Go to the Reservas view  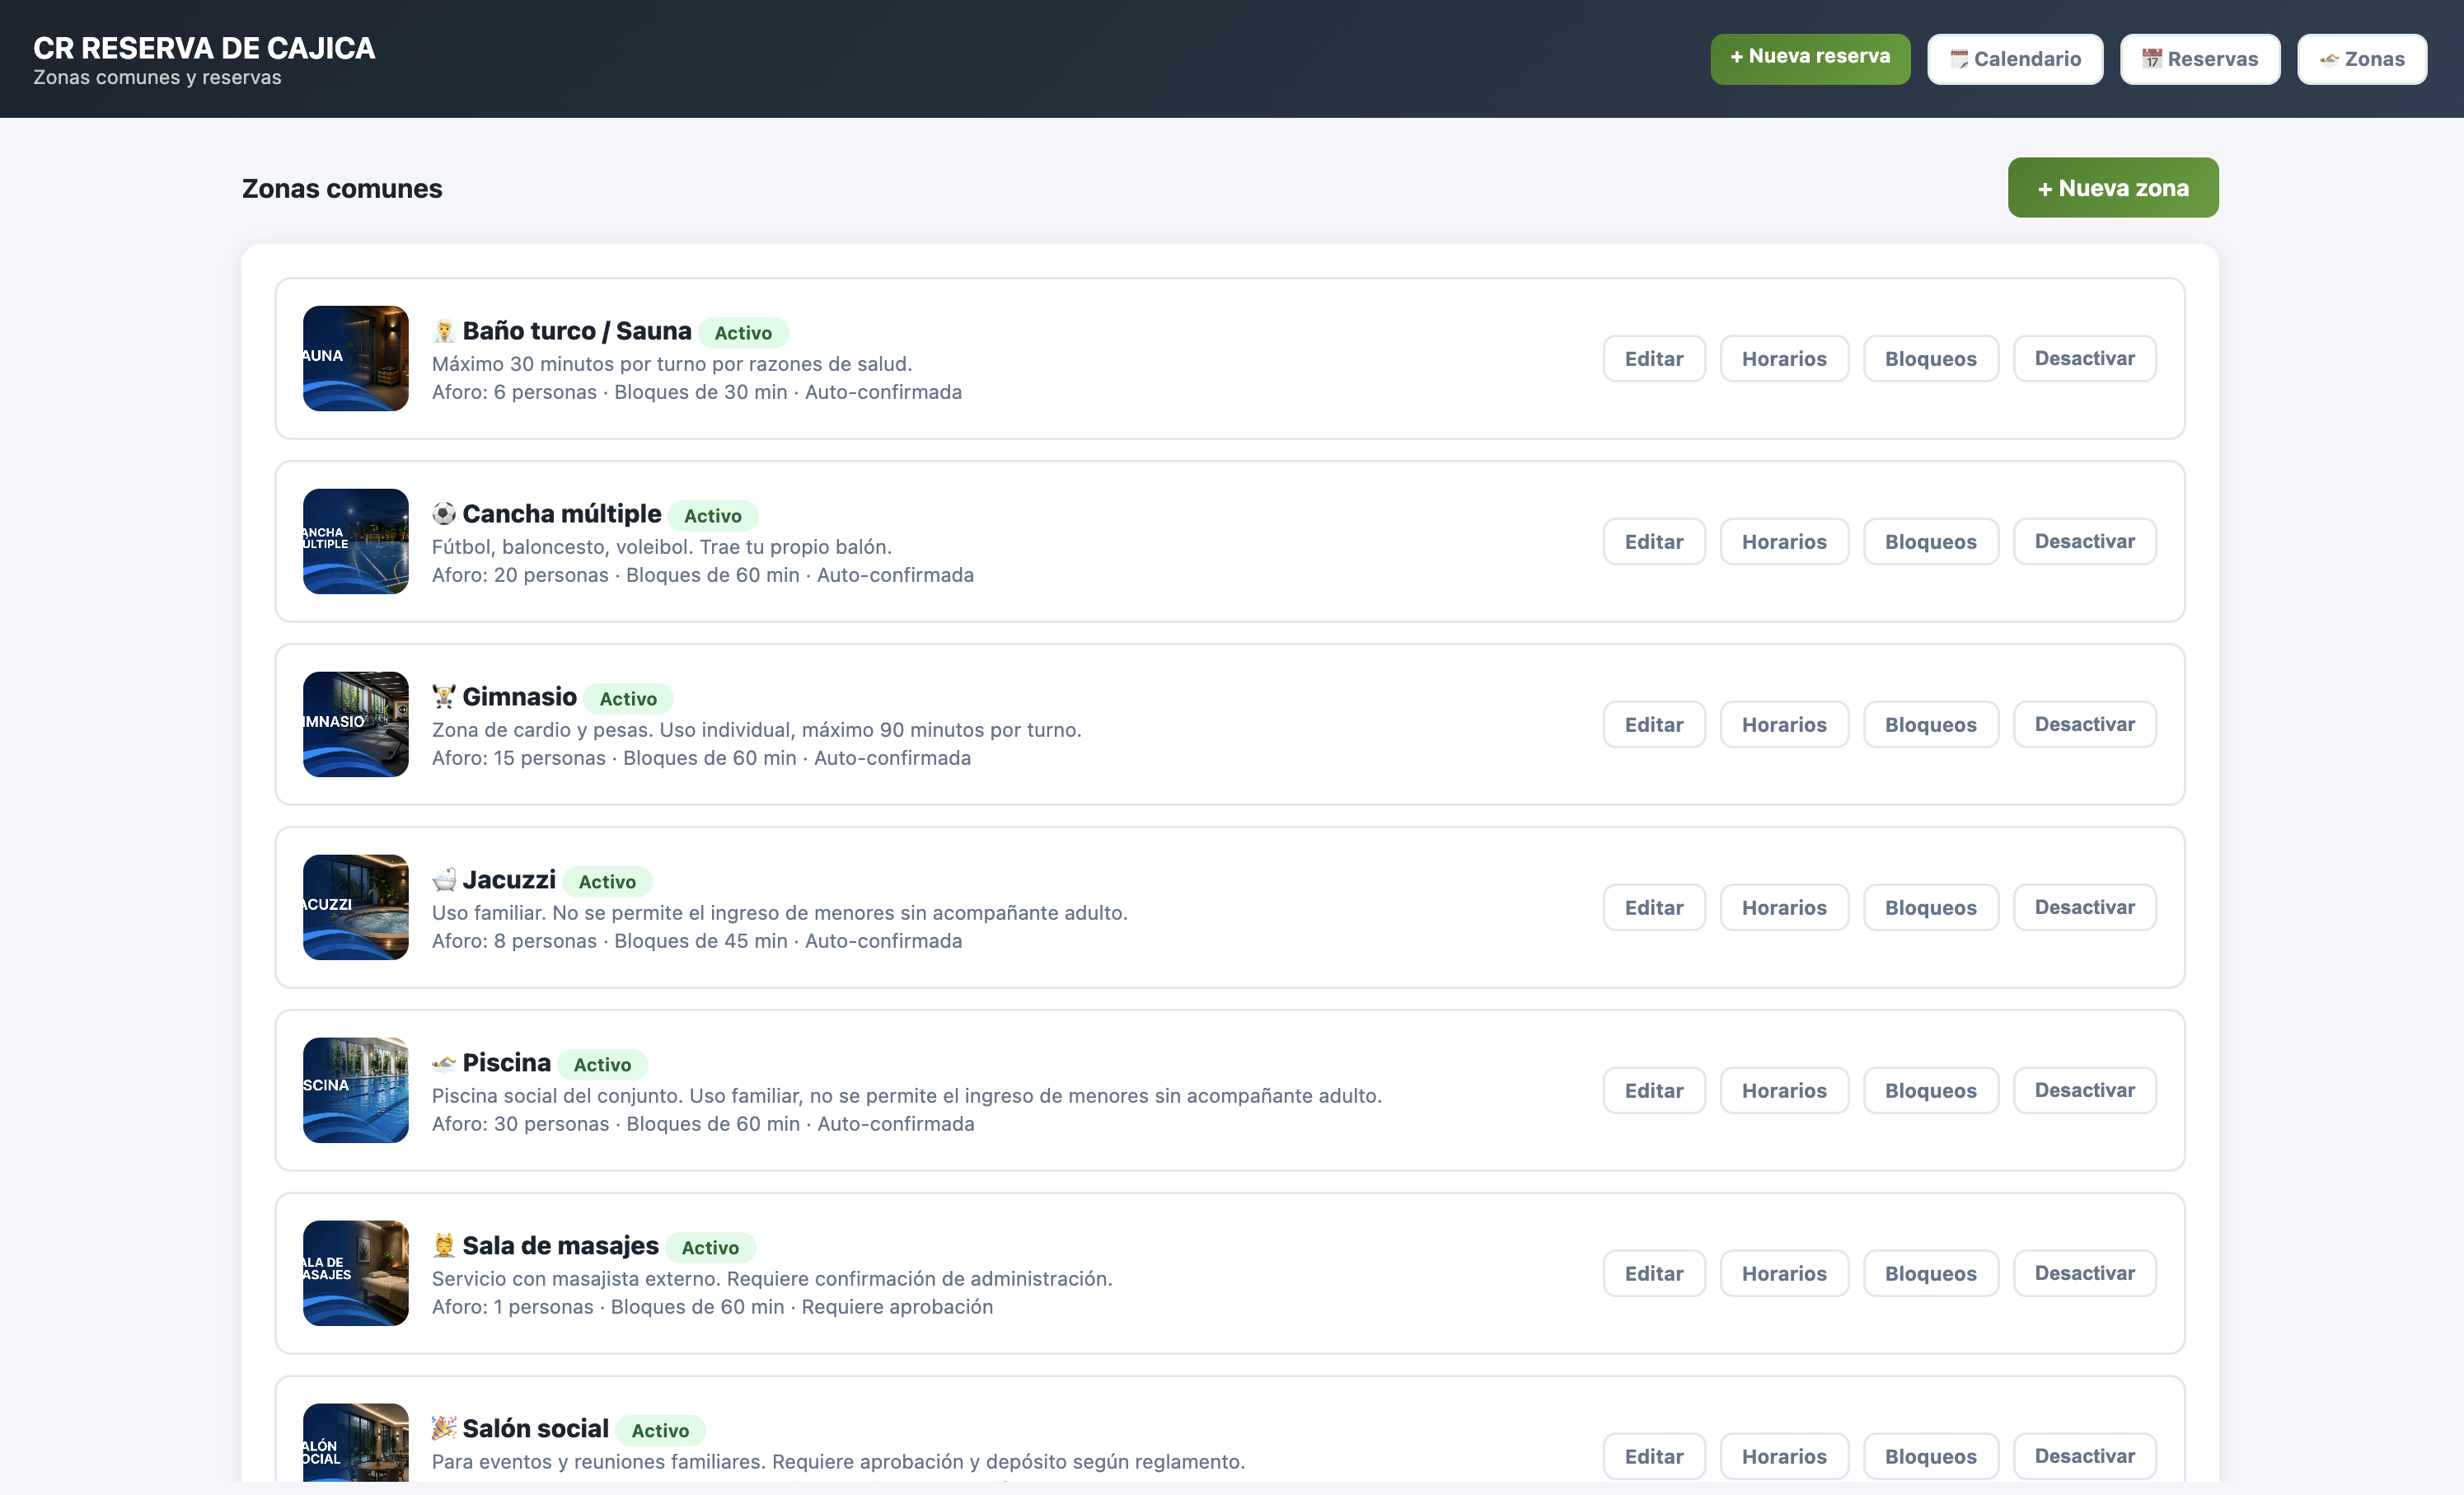2200,59
